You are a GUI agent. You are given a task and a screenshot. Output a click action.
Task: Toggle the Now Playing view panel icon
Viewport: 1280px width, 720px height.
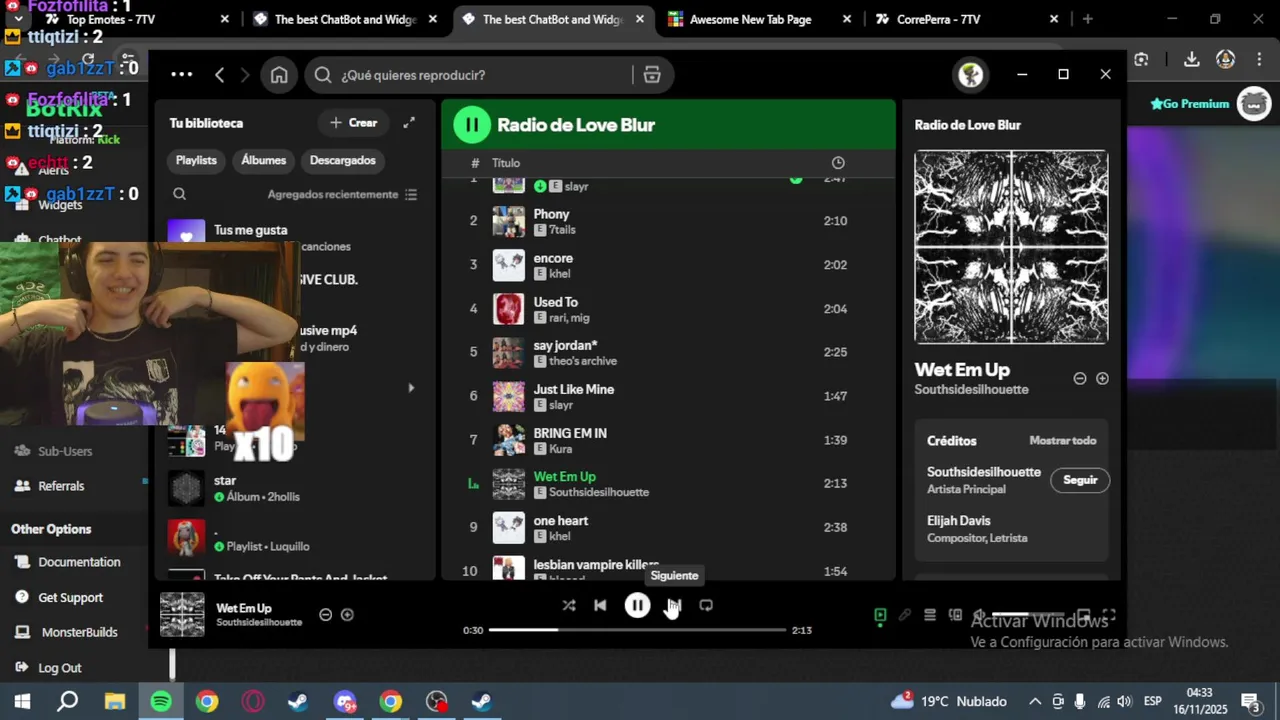point(880,615)
